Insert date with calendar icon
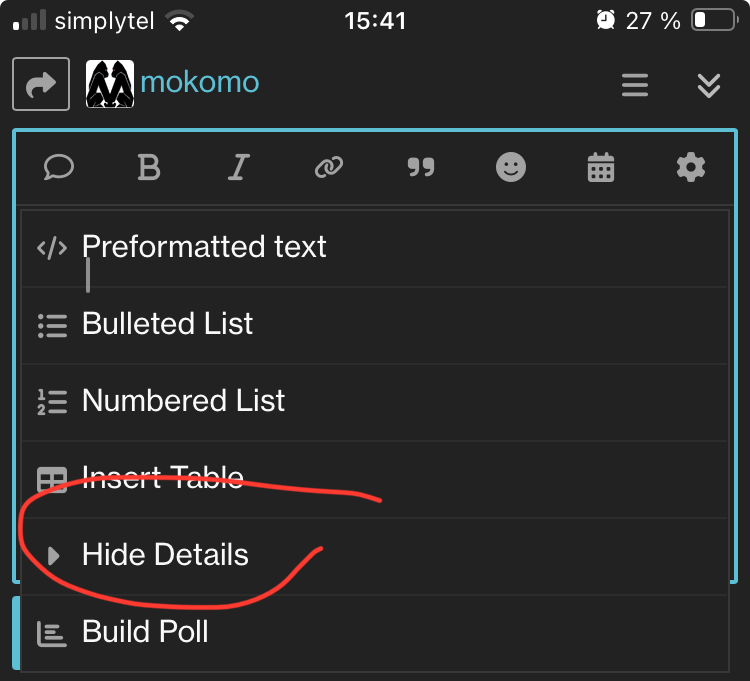750x681 pixels. tap(600, 167)
